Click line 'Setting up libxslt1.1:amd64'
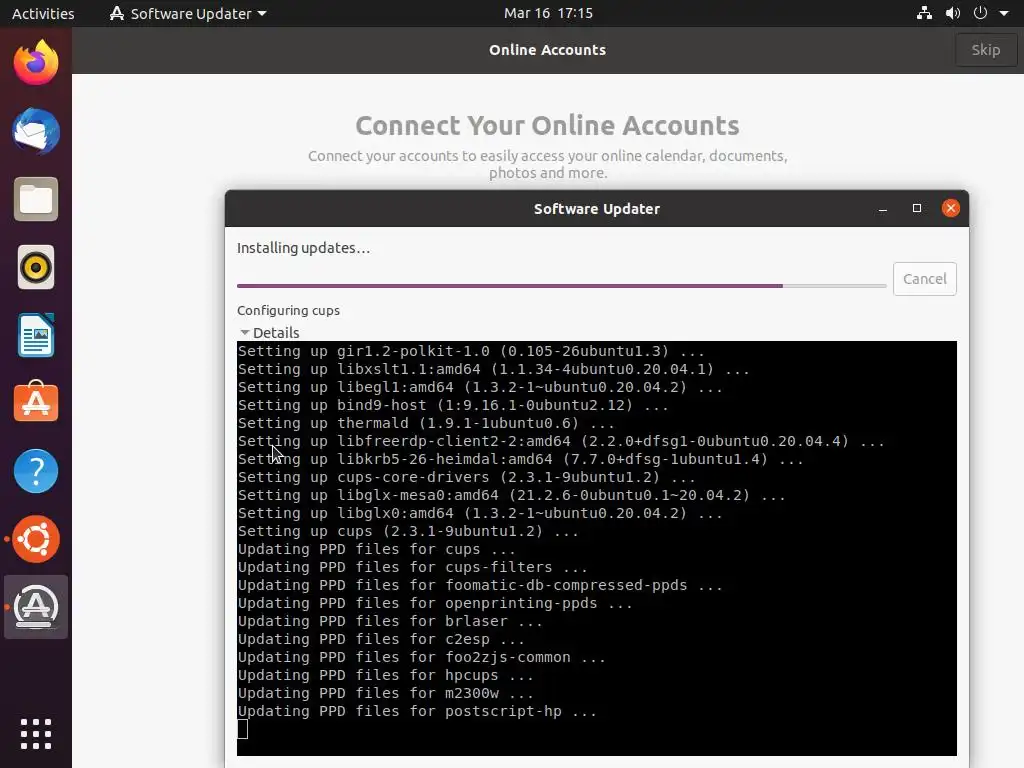 pos(493,369)
